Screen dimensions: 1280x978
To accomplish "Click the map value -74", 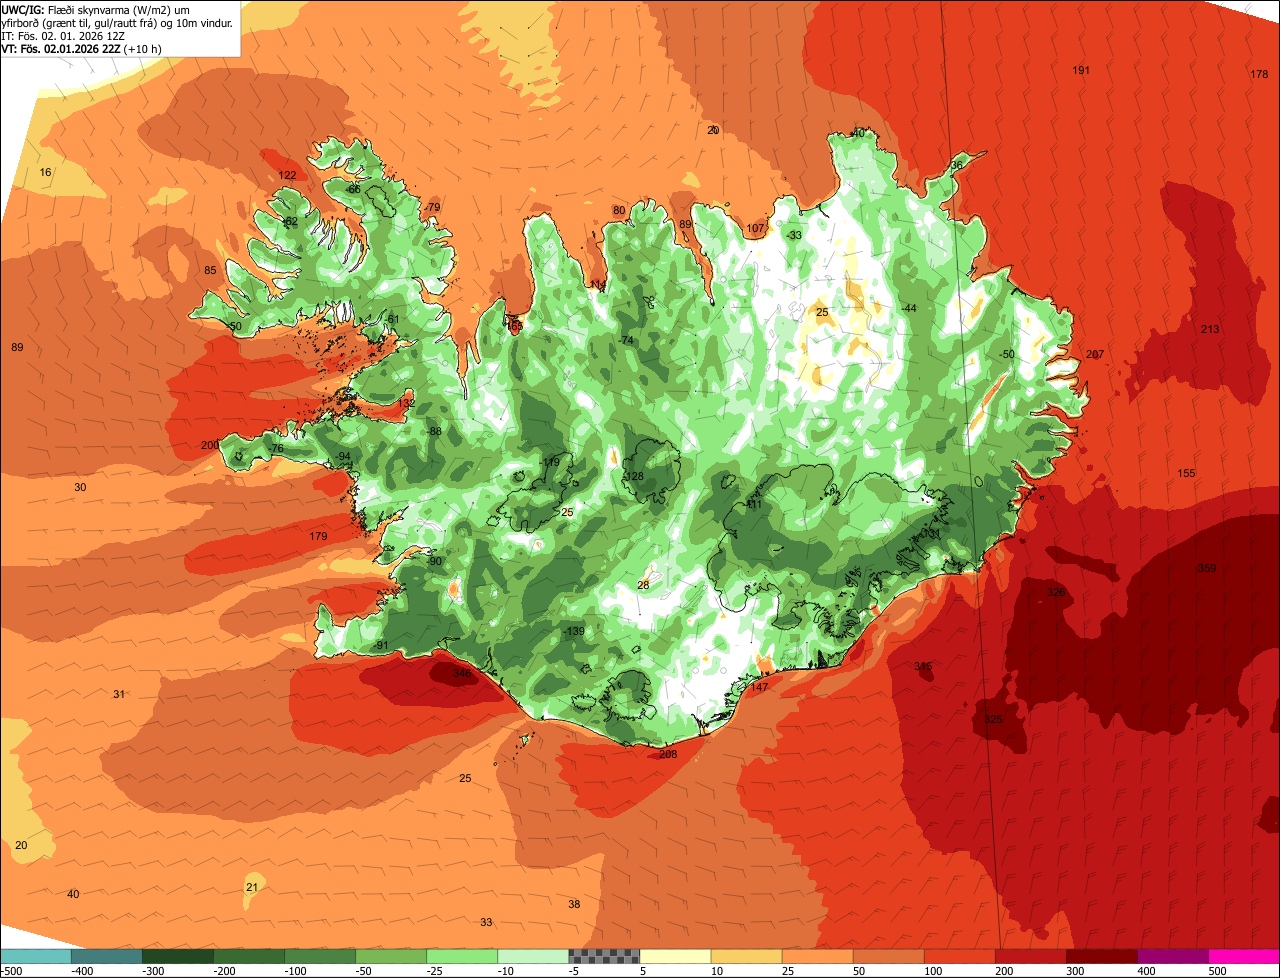I will [x=626, y=340].
